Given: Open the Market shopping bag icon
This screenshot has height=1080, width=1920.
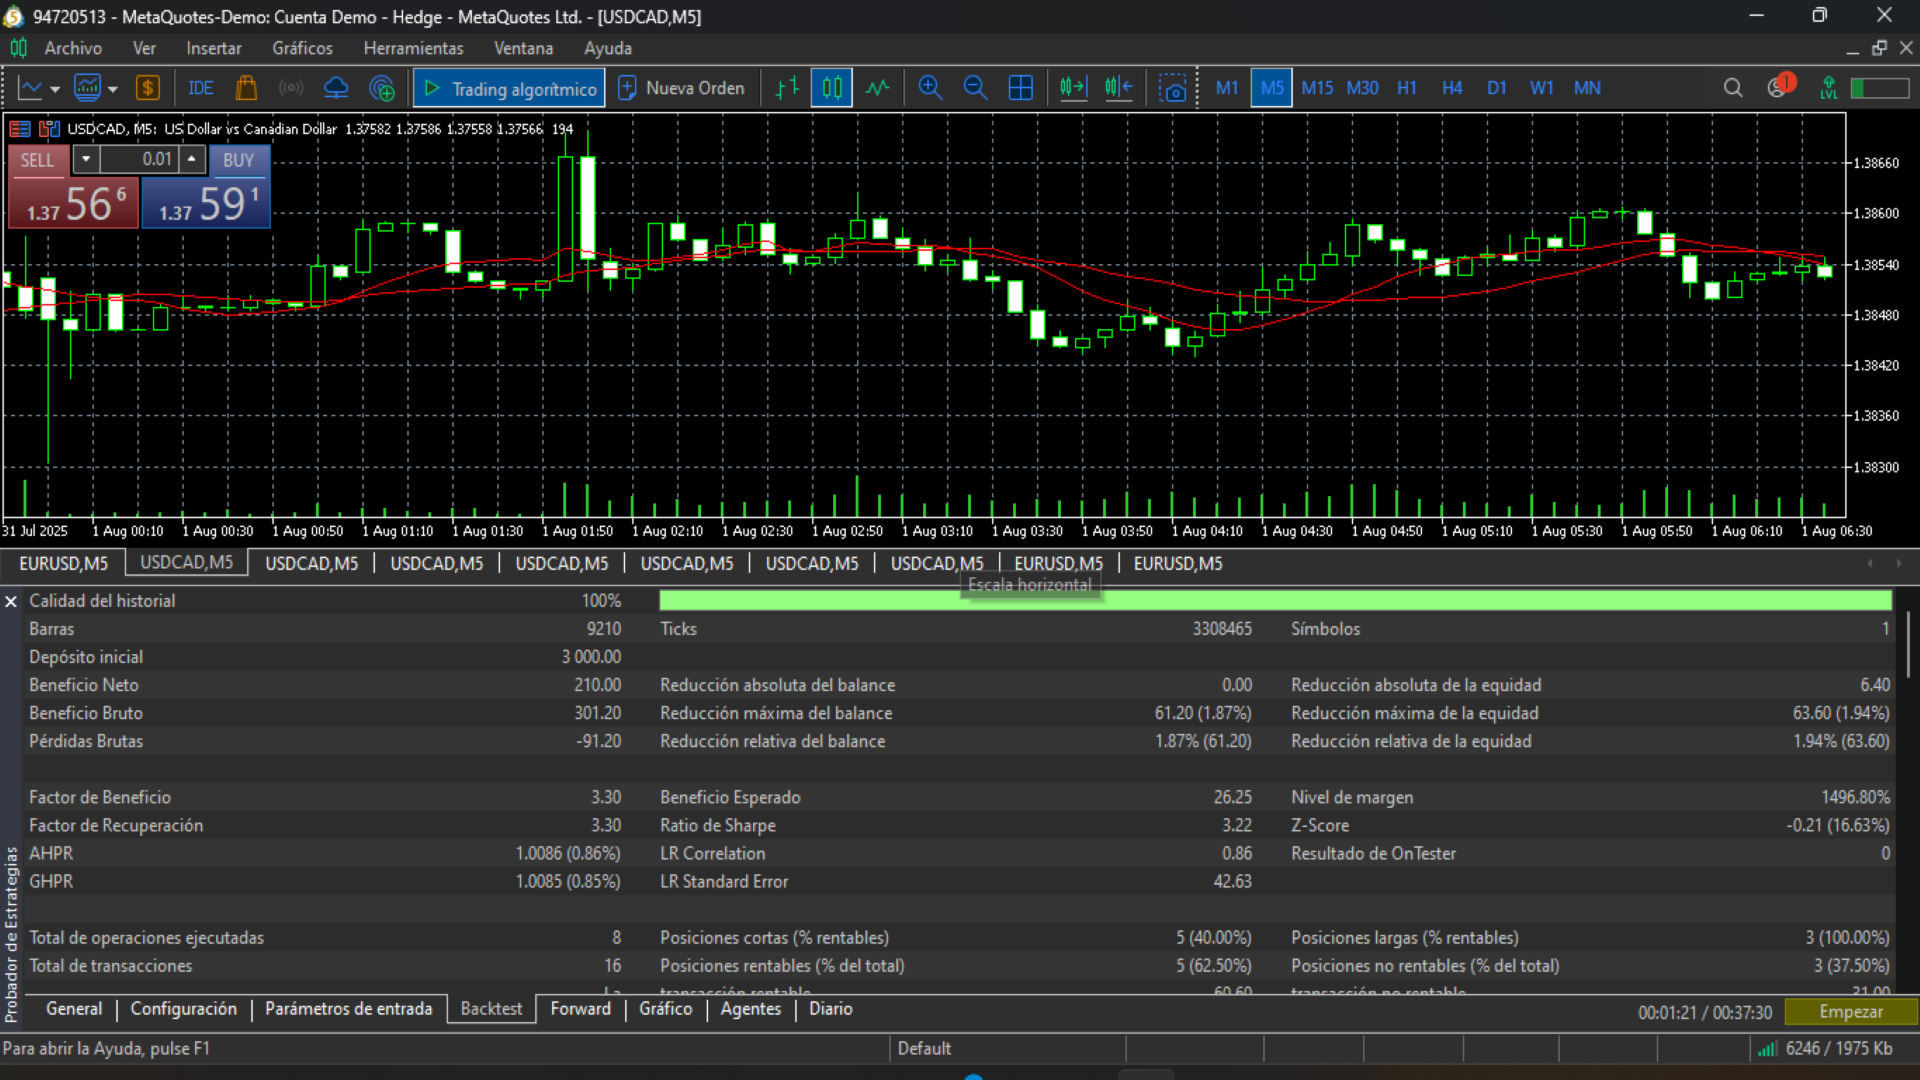Looking at the screenshot, I should (246, 88).
